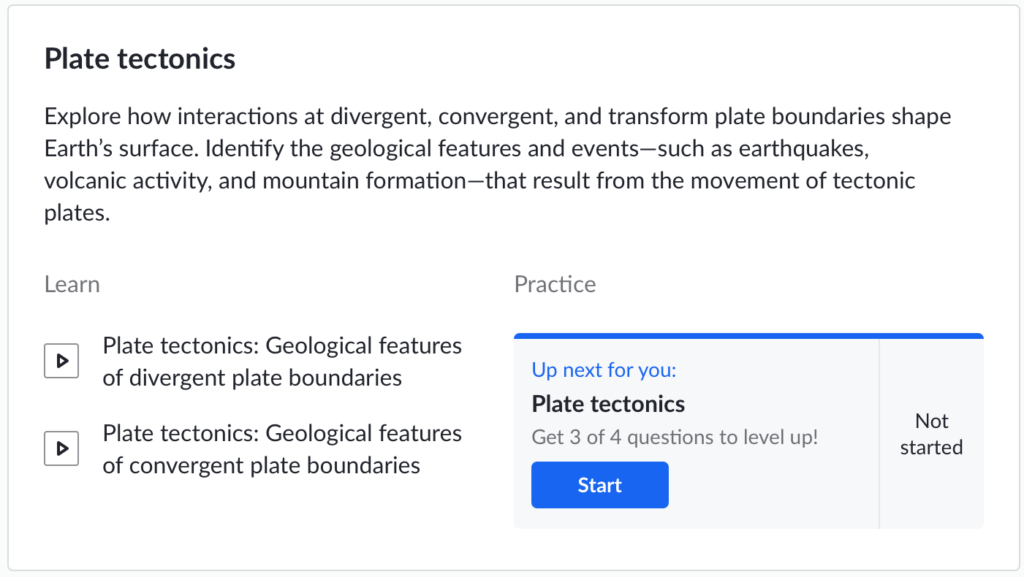
Task: Click the "Plate tectonics" section heading
Action: point(140,59)
